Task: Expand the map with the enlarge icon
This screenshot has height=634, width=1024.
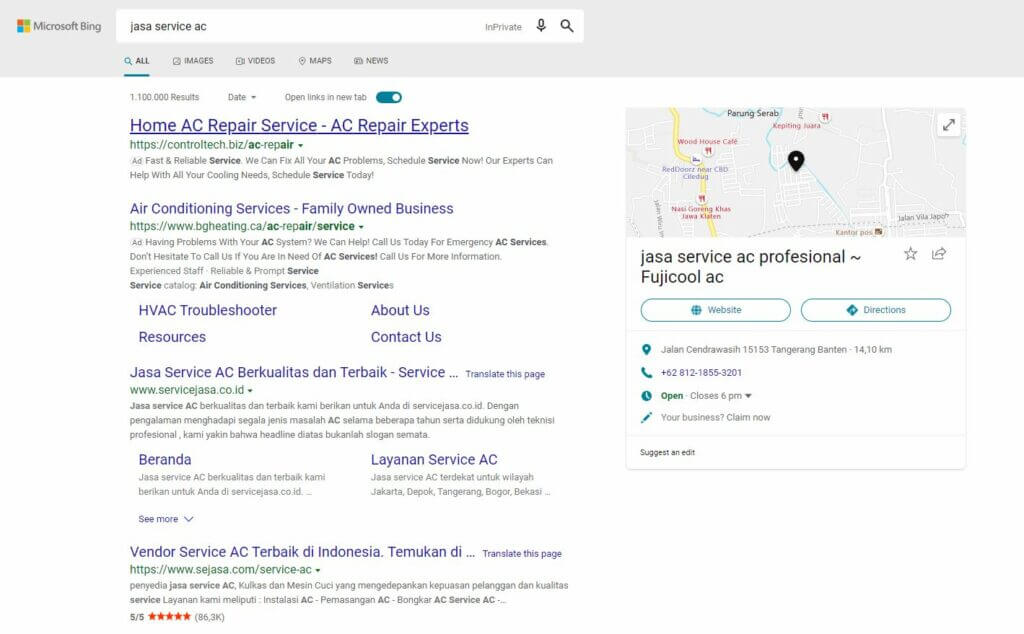Action: point(949,125)
